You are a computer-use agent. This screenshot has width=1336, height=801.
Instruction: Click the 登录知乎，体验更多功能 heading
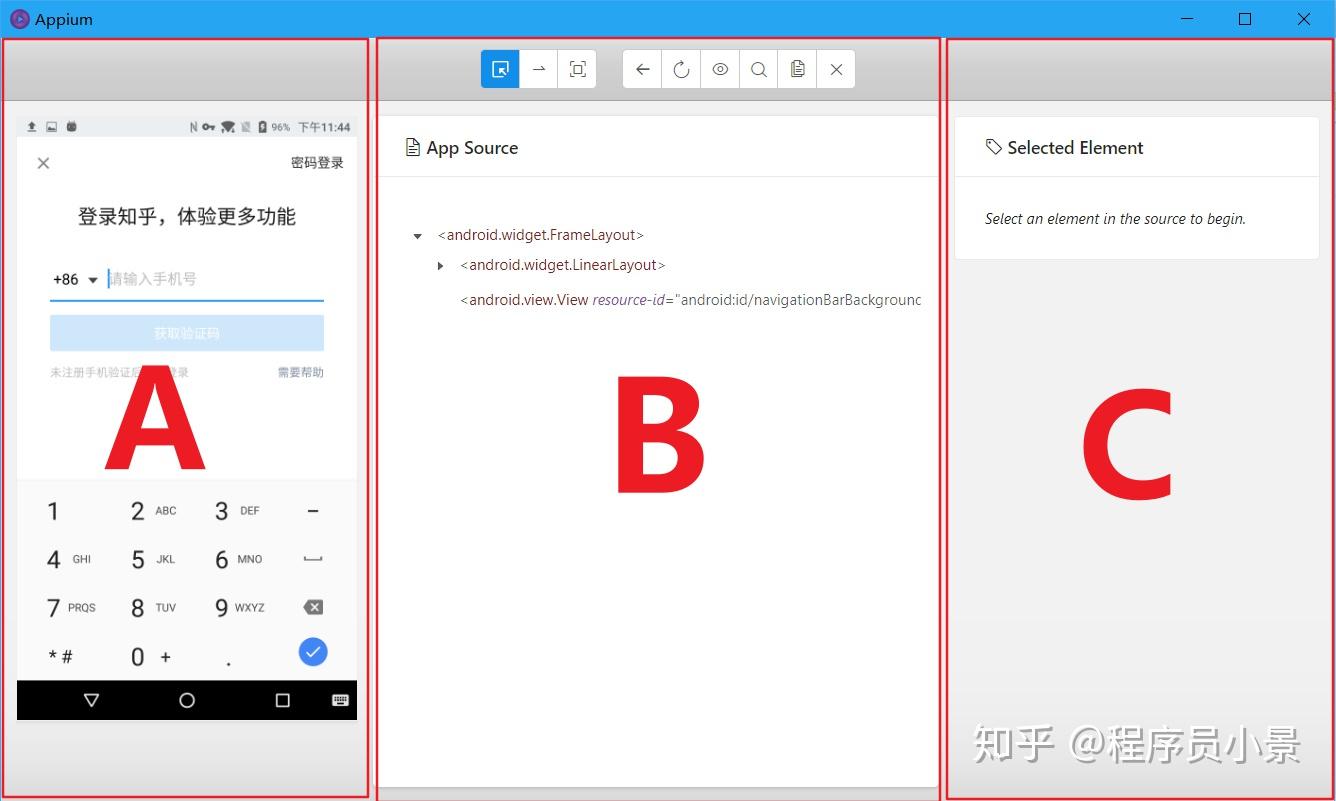(x=187, y=217)
